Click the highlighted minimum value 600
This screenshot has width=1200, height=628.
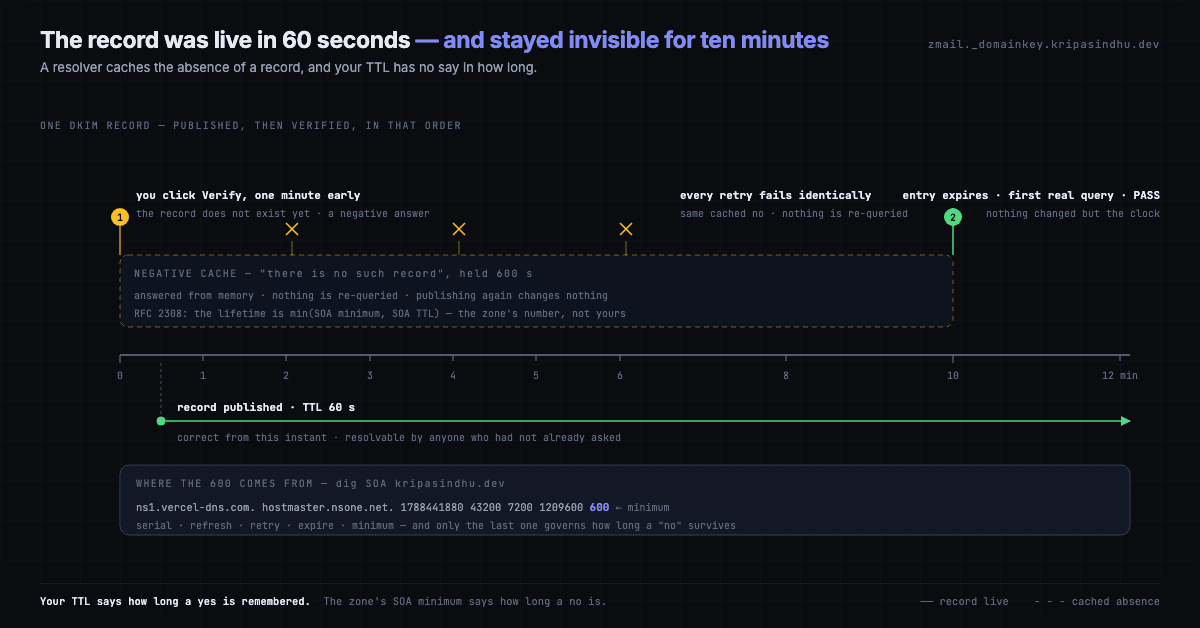click(599, 507)
